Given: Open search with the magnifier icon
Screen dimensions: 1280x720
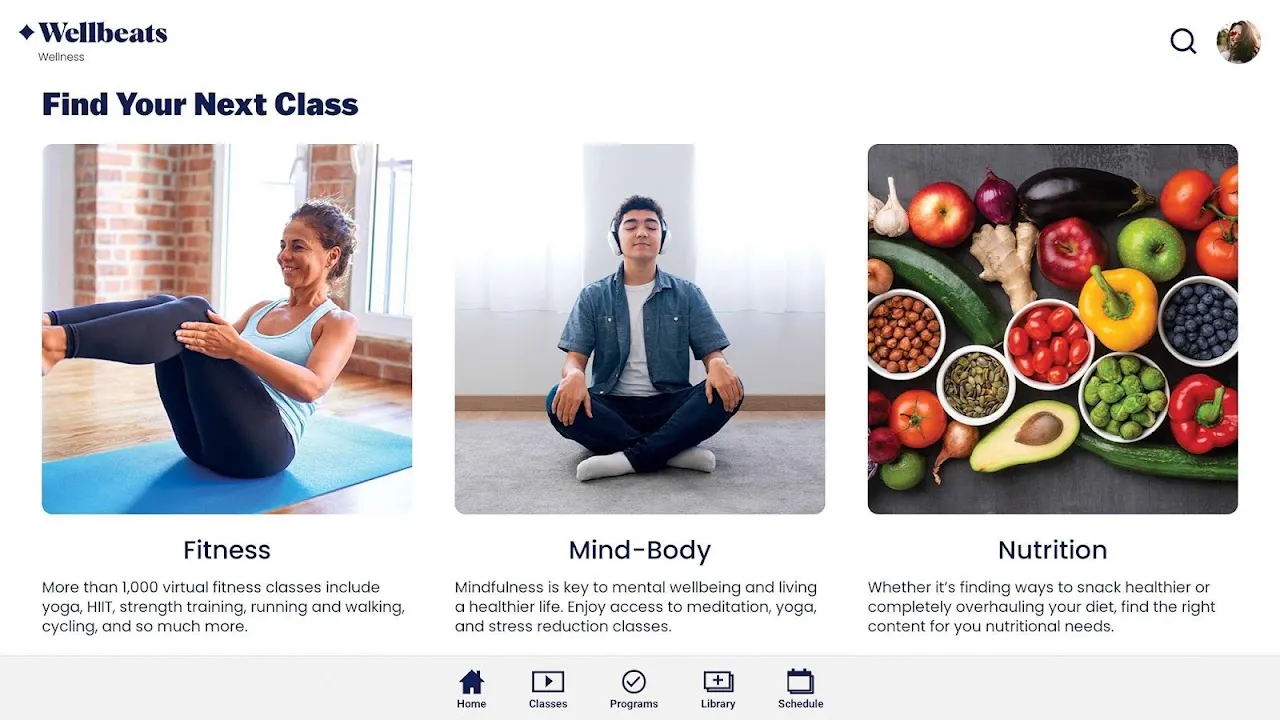Looking at the screenshot, I should pos(1183,41).
